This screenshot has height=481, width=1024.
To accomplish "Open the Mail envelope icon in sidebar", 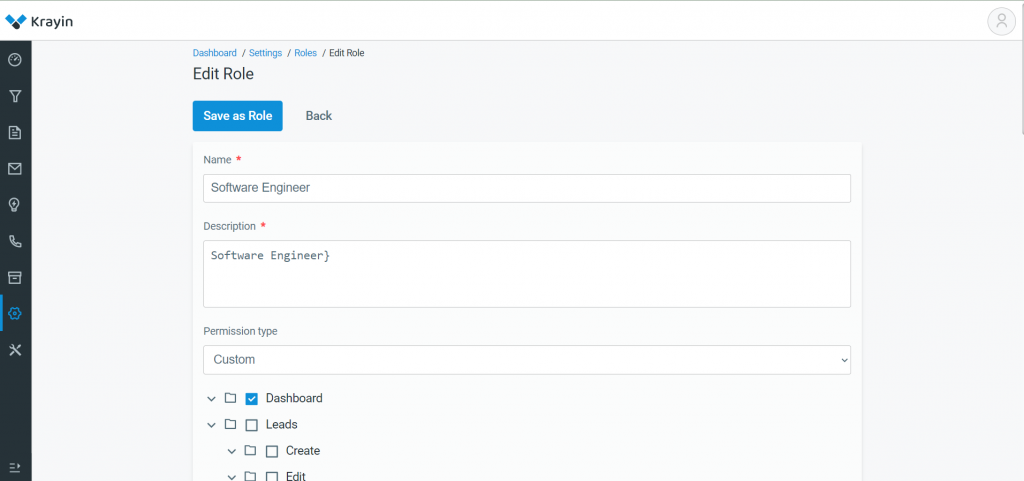I will pos(15,169).
